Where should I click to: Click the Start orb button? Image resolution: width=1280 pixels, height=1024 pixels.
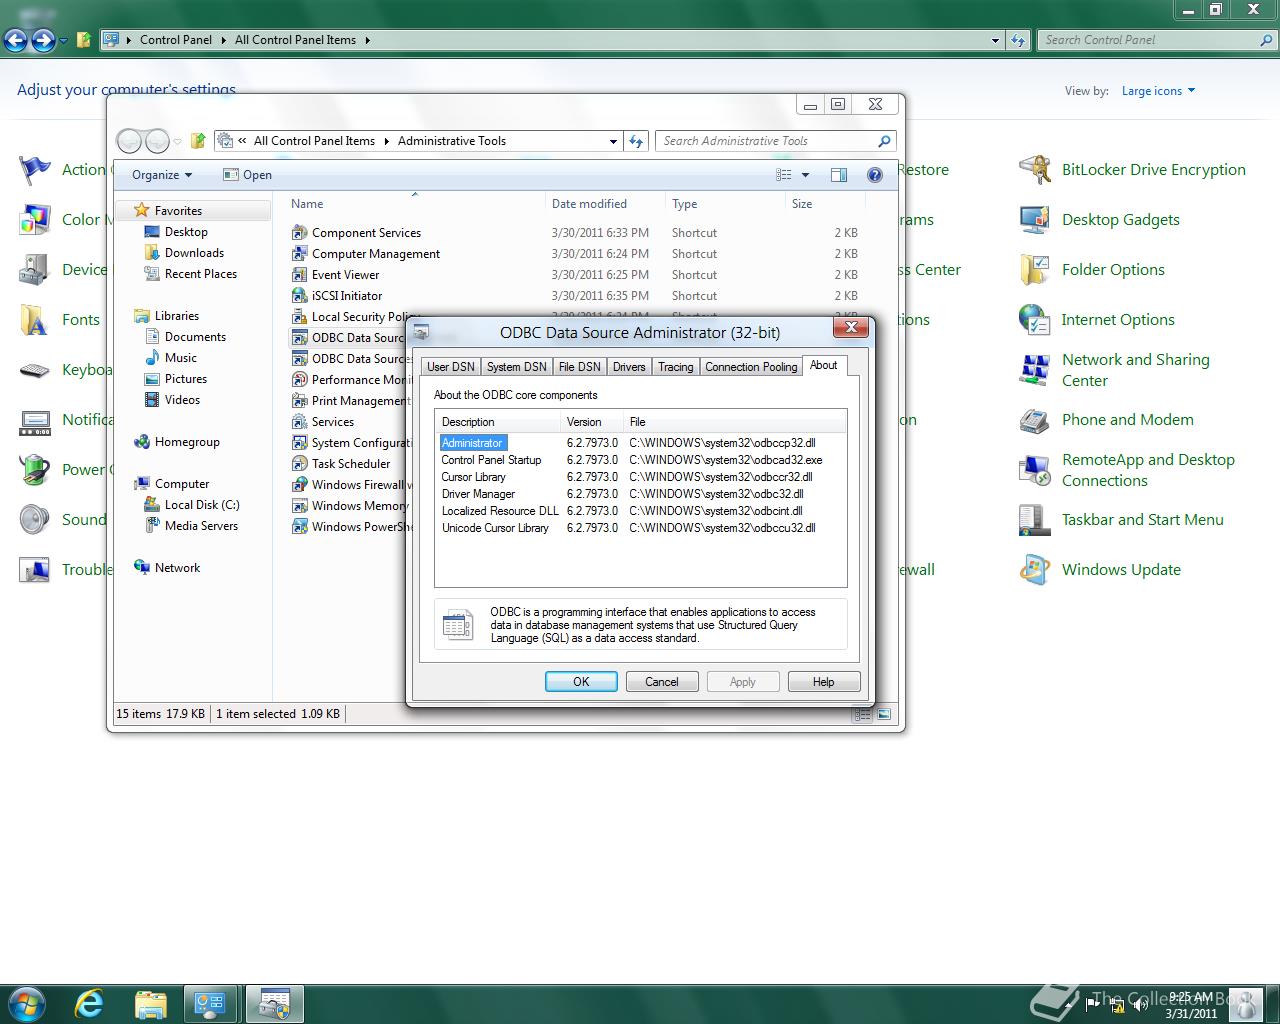click(27, 1003)
